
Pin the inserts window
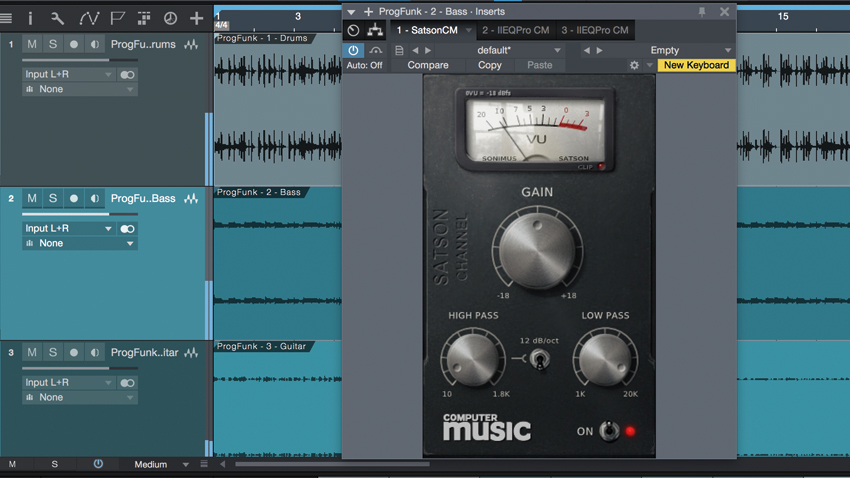click(x=702, y=11)
